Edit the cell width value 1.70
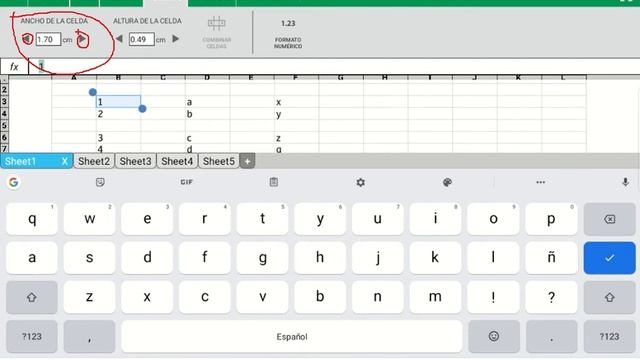The height and width of the screenshot is (360, 640). pos(49,39)
